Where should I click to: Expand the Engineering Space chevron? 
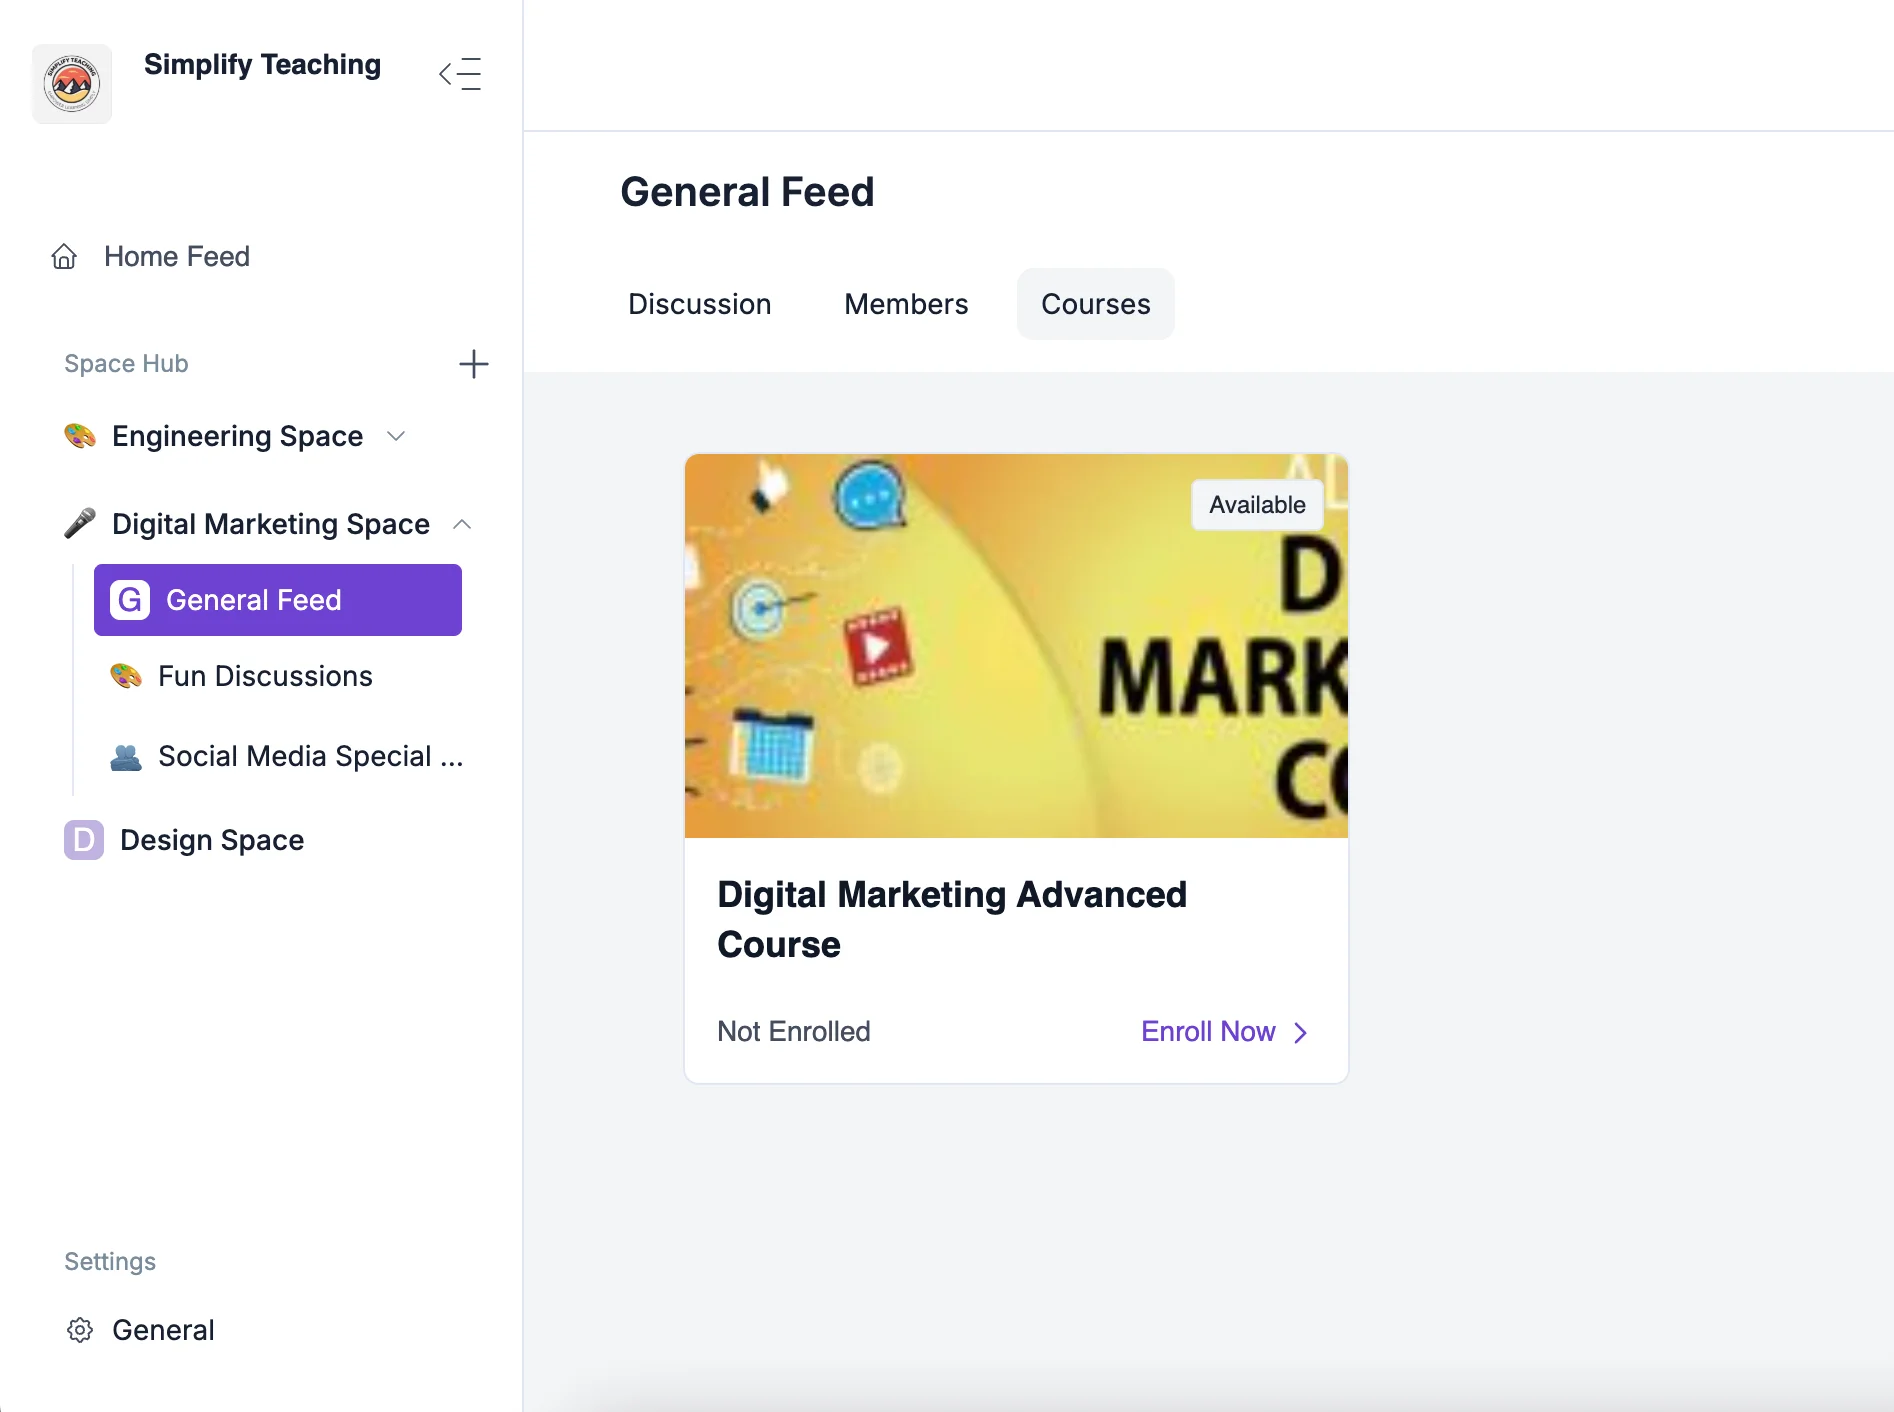tap(396, 436)
